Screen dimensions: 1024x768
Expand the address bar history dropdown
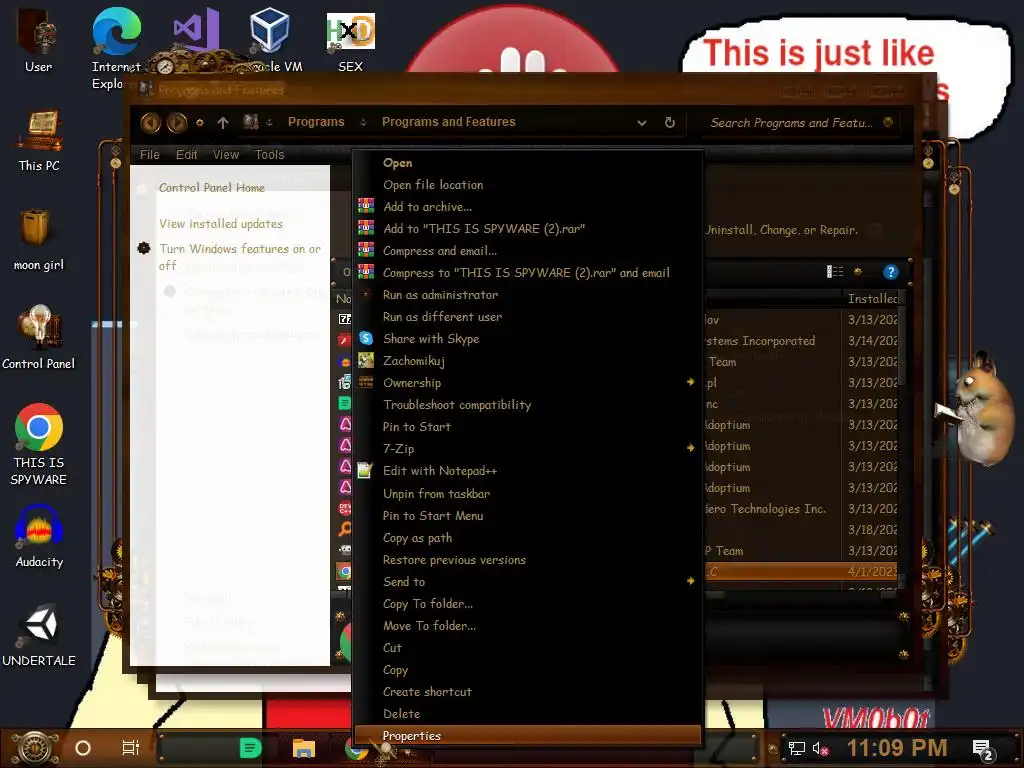tap(642, 123)
